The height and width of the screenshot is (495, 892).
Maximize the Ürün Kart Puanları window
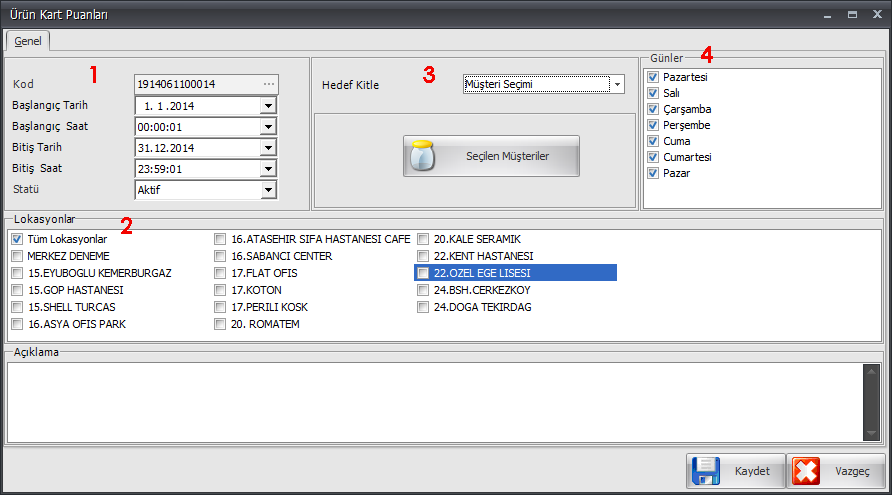851,15
